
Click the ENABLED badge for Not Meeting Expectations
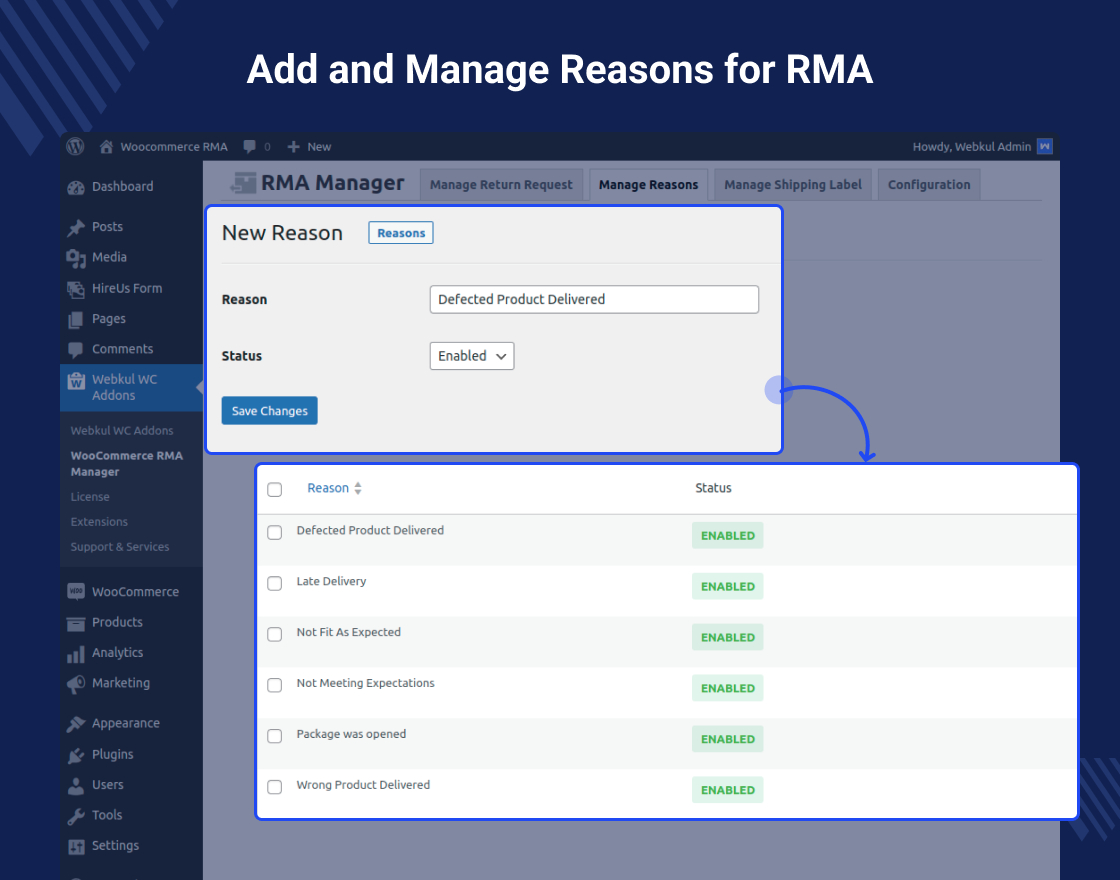pyautogui.click(x=727, y=688)
